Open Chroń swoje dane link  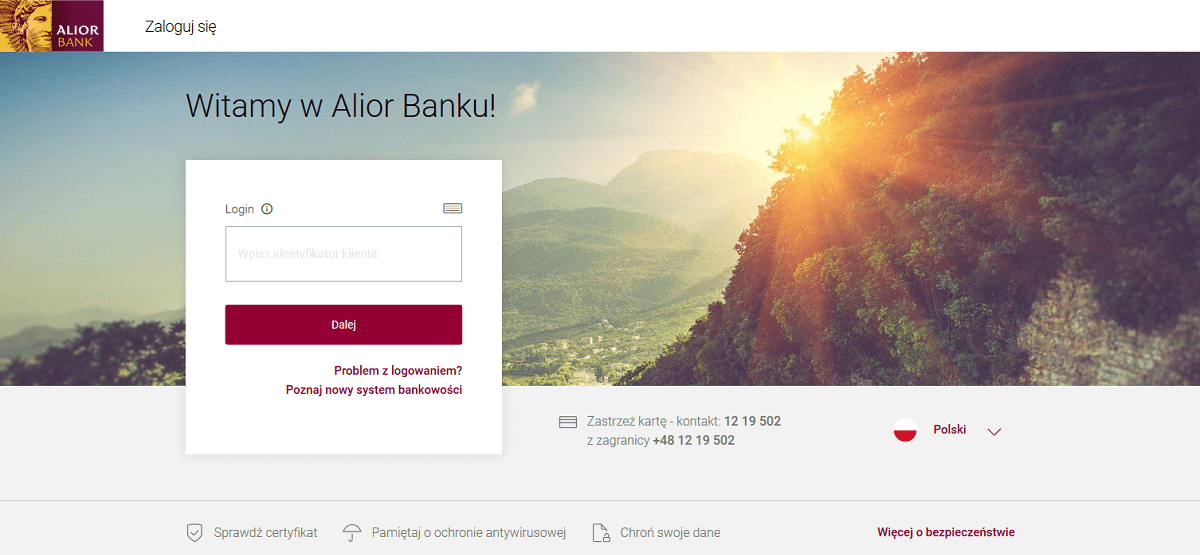tap(670, 533)
